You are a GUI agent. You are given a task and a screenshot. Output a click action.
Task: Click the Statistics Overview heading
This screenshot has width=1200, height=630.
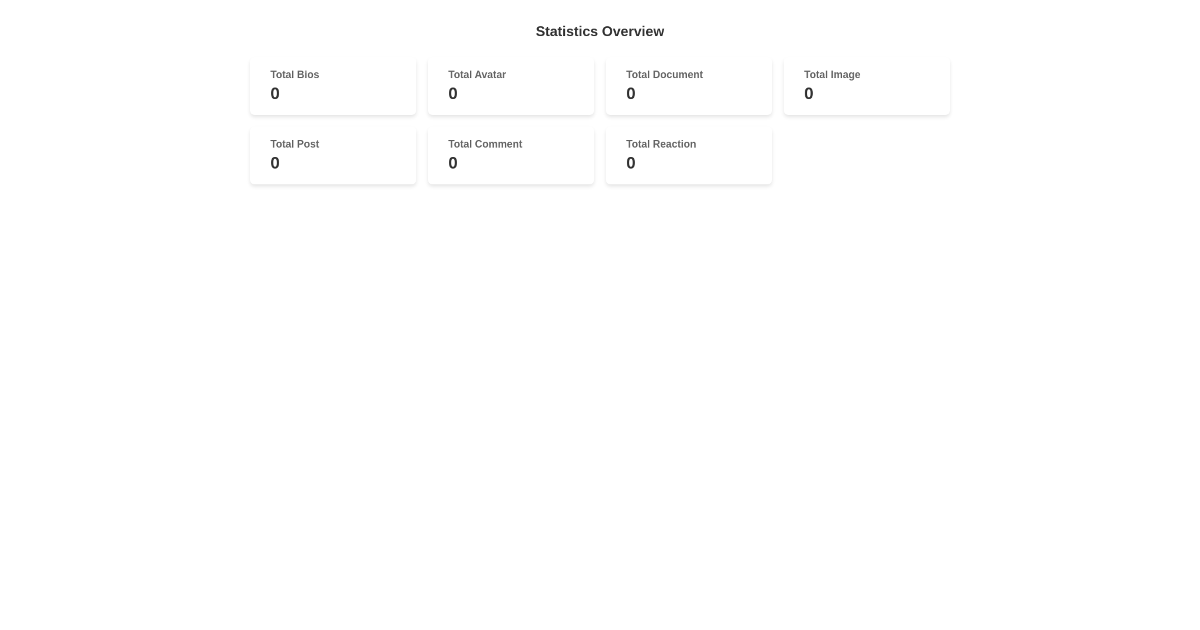(x=600, y=31)
